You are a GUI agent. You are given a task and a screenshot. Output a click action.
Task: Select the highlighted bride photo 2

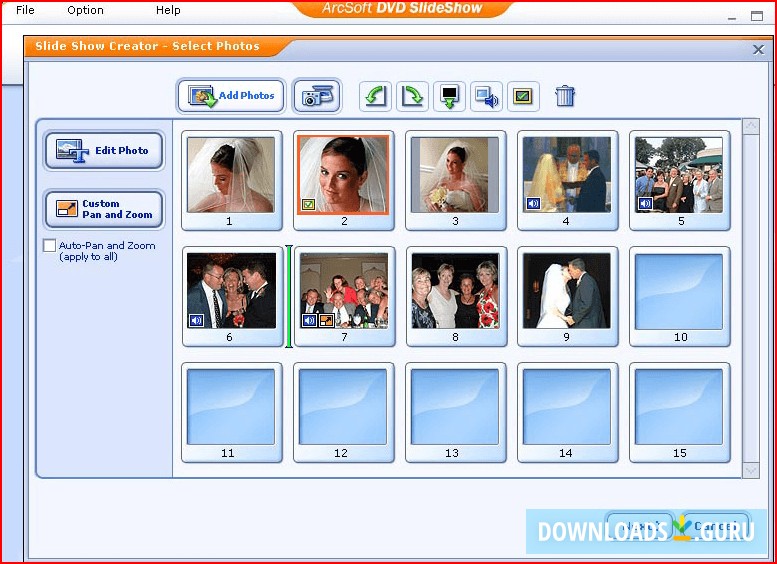[343, 175]
